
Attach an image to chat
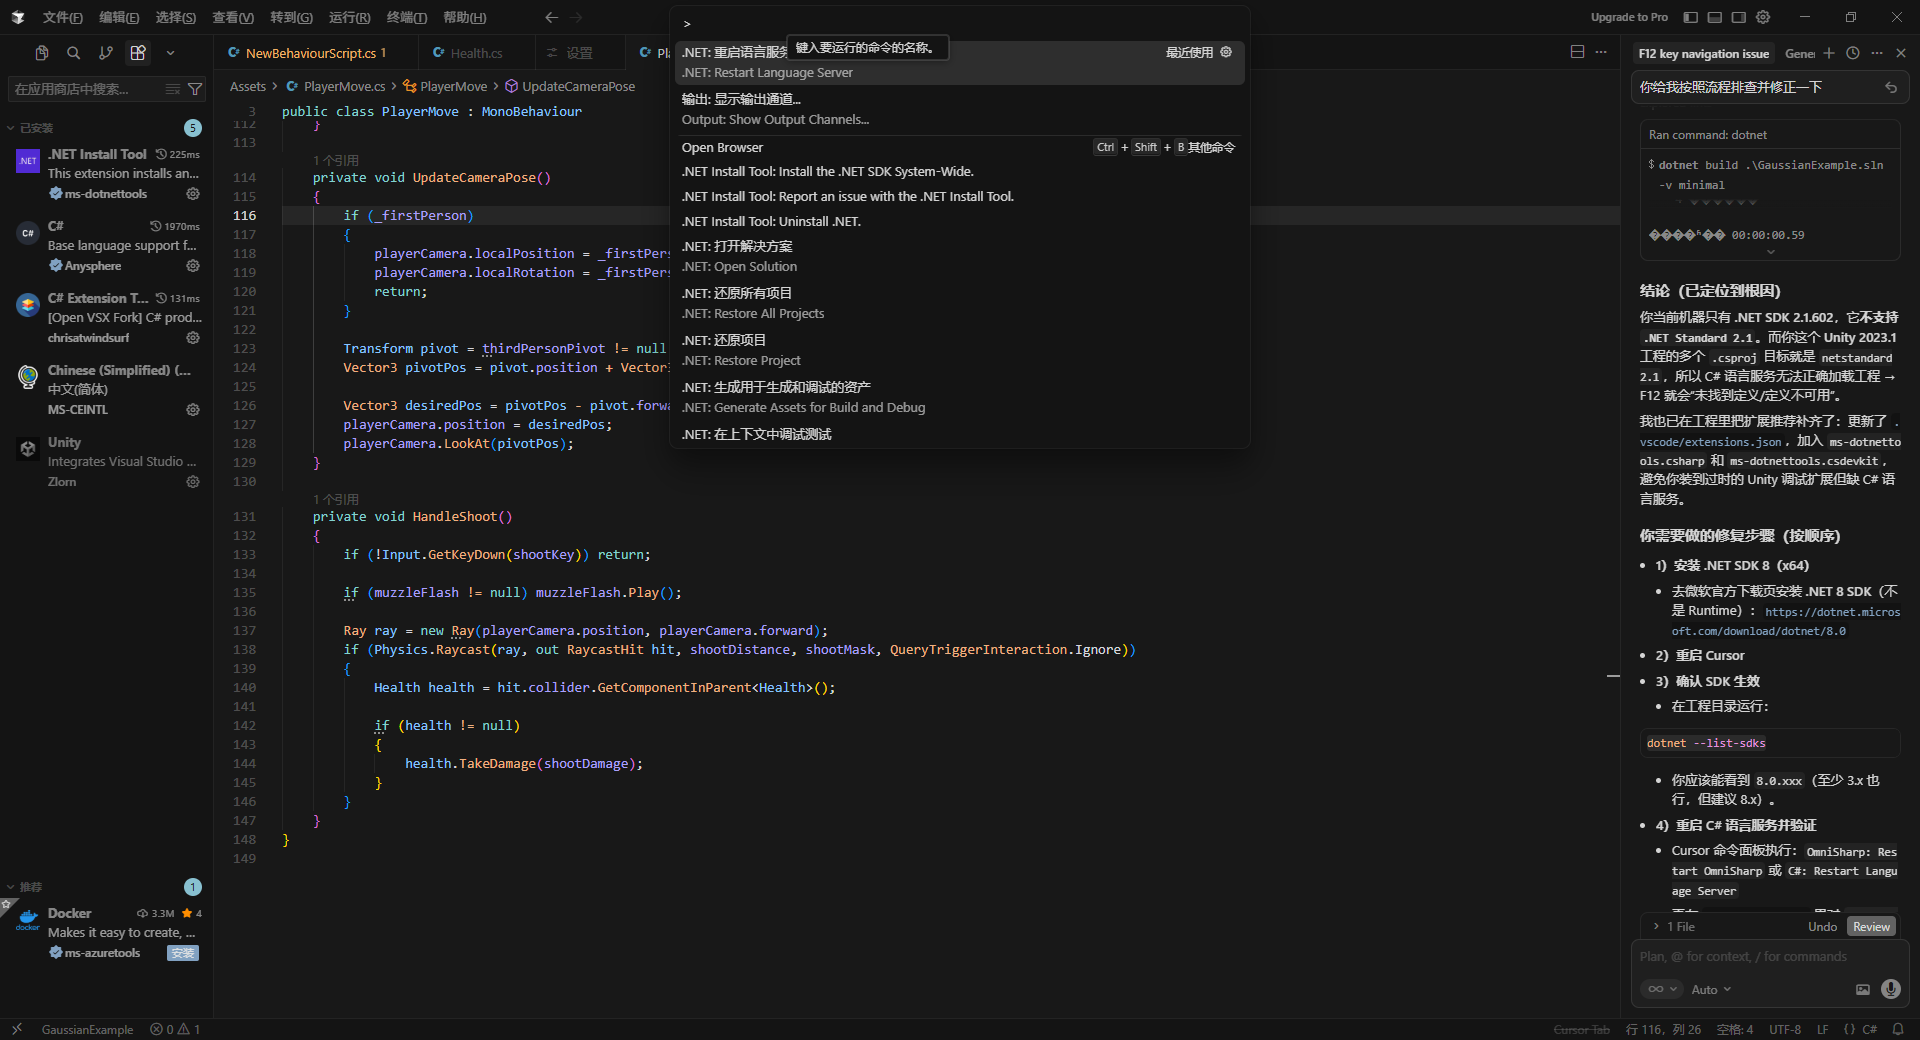(1863, 989)
